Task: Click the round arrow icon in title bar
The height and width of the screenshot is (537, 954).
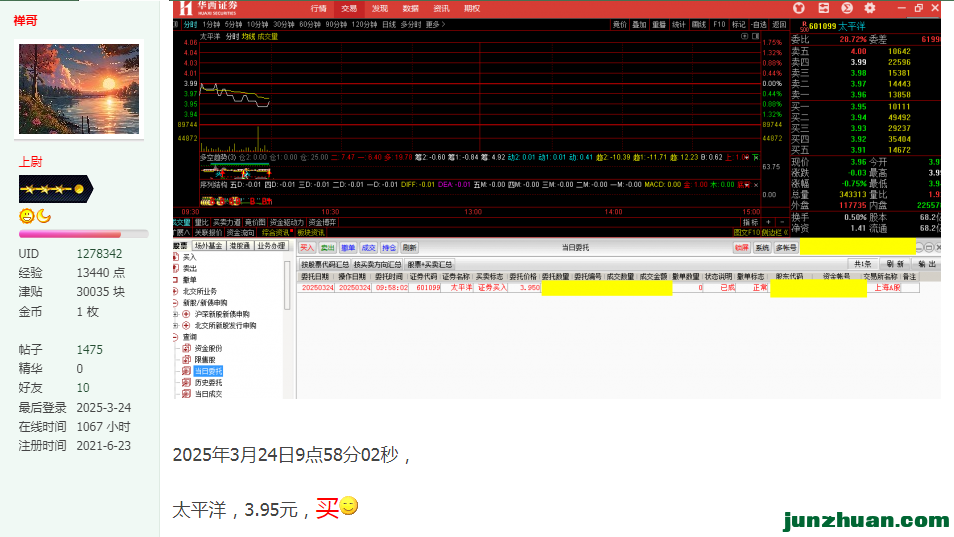Action: [x=847, y=8]
